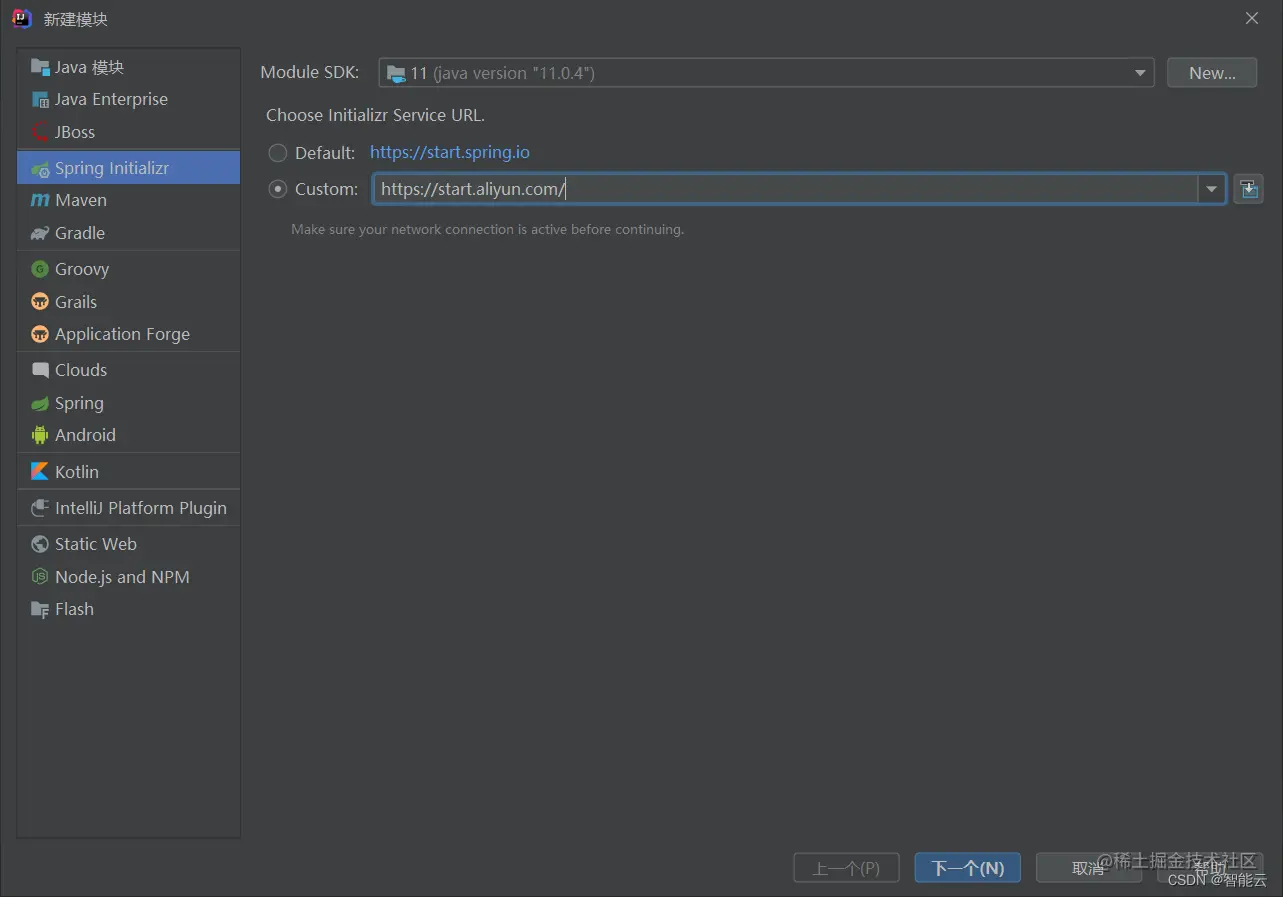Select the Spring Initializr list entry
Screen dimensions: 1283x897
128,168
